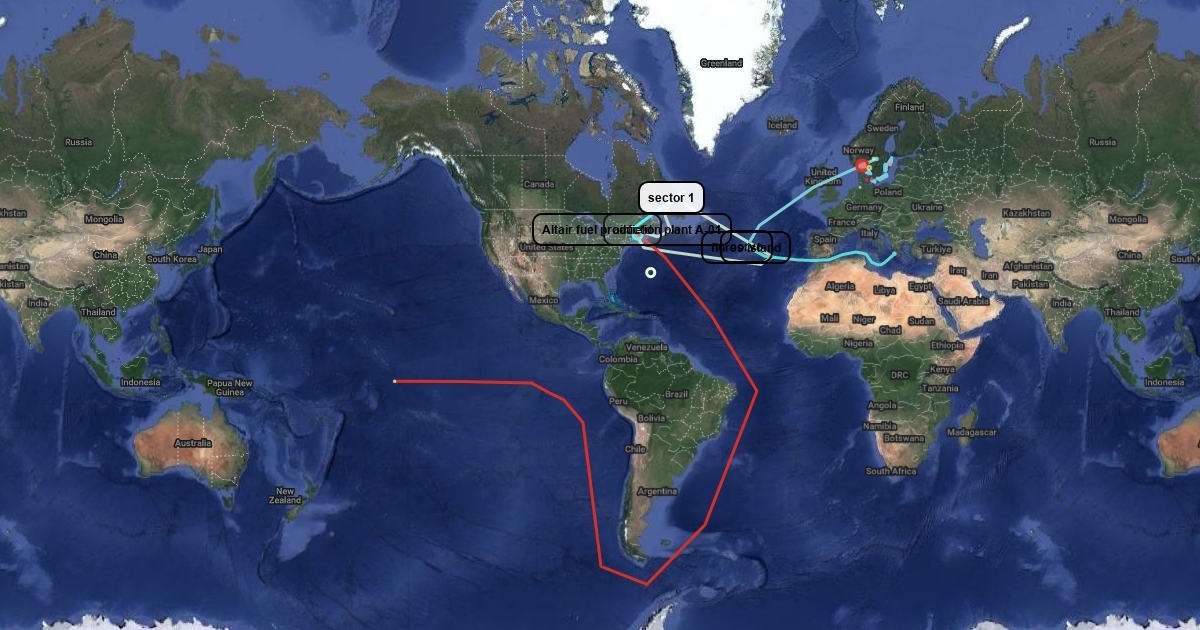This screenshot has width=1200, height=630.
Task: Click the white ring marker in the Atlantic
Action: click(651, 272)
